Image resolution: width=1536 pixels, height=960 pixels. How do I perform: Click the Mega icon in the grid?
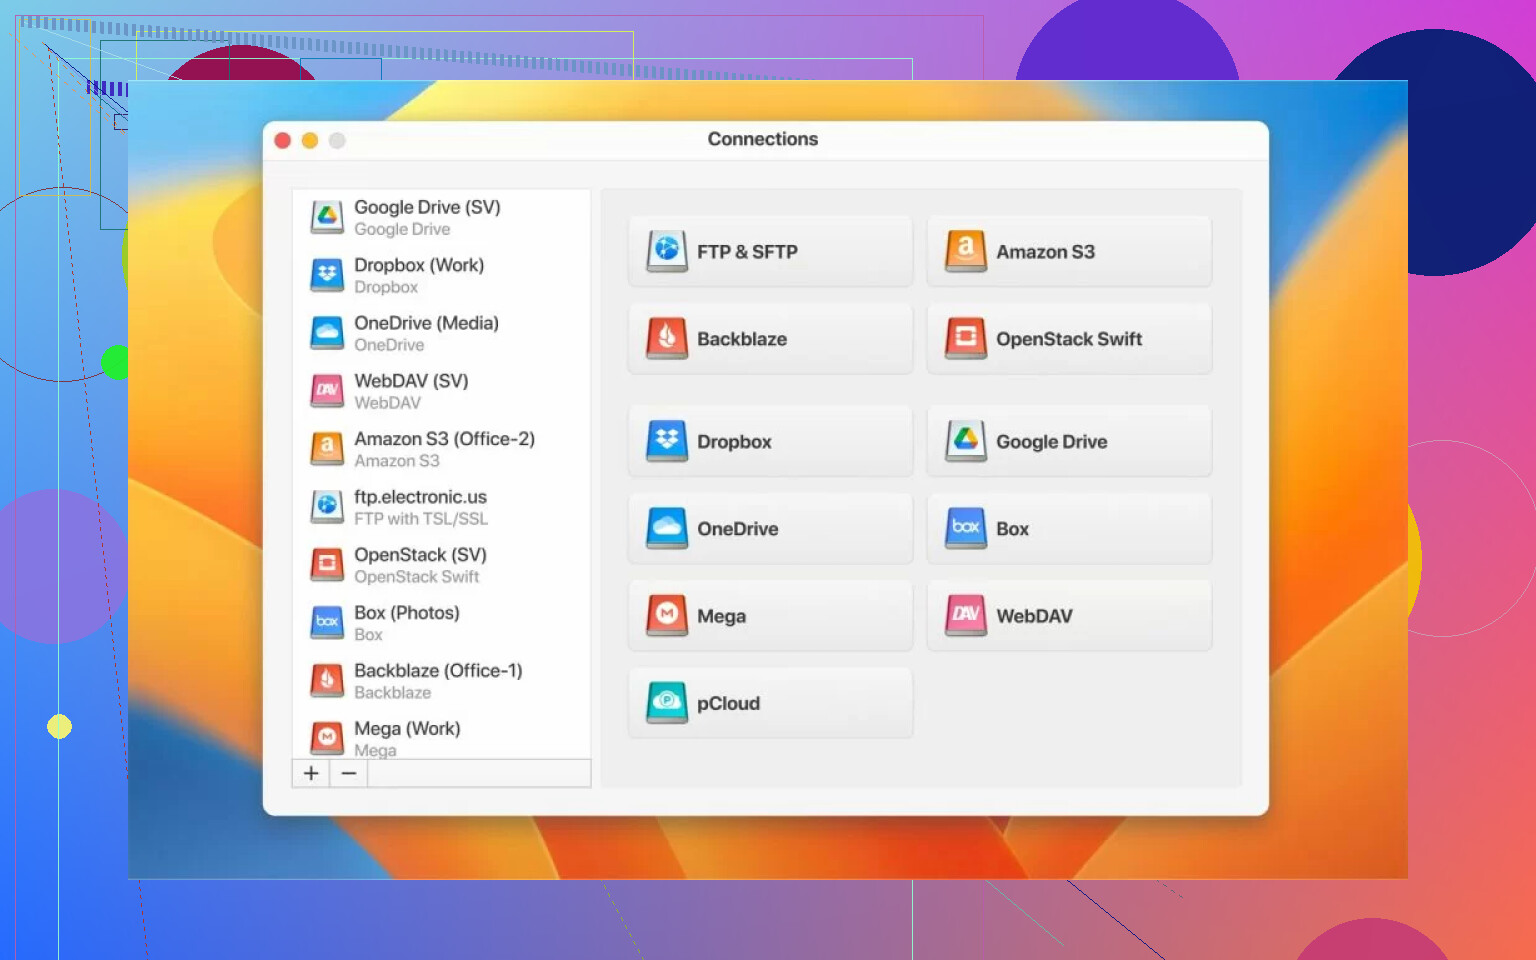click(x=666, y=615)
